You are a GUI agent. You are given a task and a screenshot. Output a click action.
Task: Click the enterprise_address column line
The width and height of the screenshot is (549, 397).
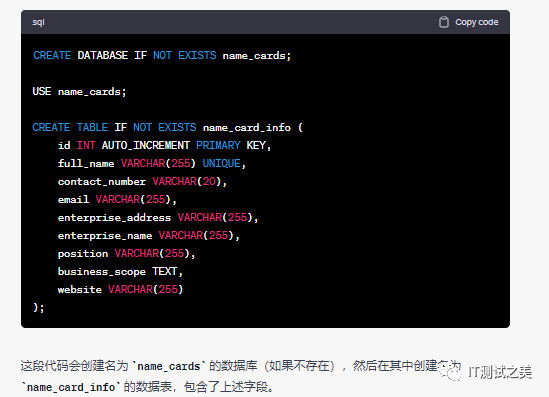click(158, 217)
